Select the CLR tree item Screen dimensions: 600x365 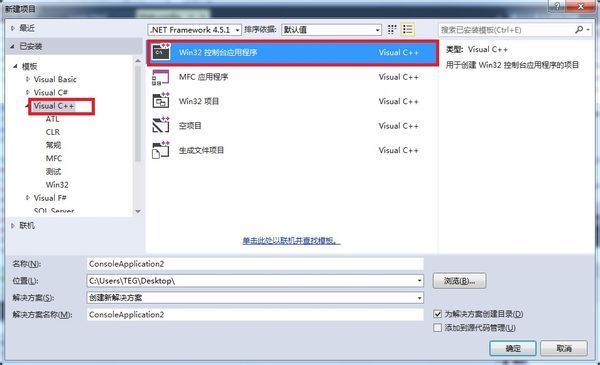tap(53, 132)
